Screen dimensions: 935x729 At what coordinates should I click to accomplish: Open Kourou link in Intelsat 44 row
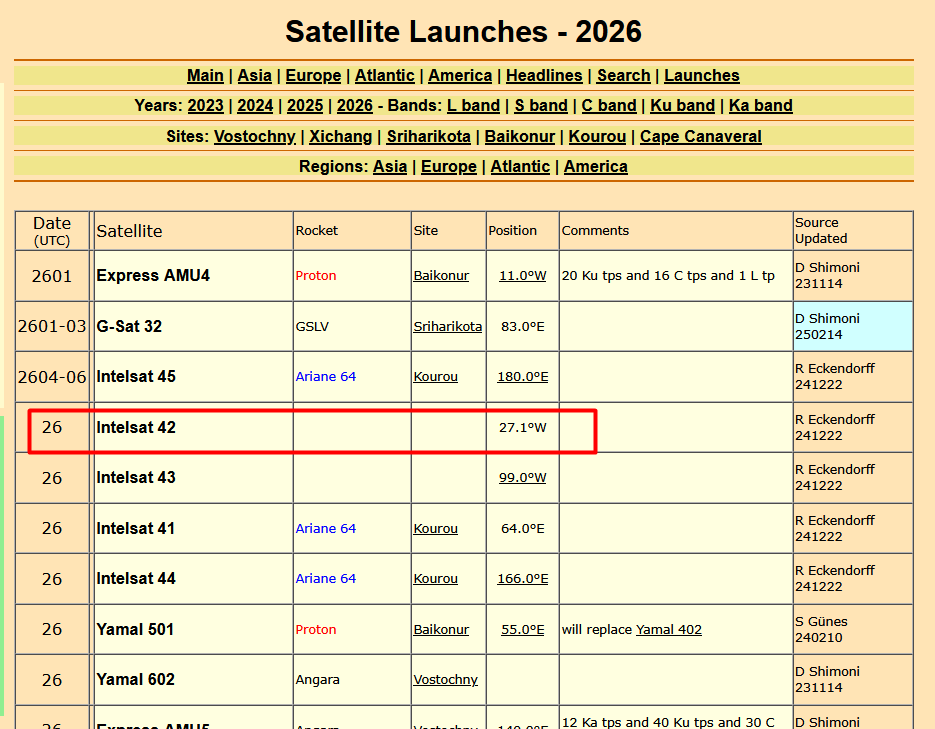436,579
